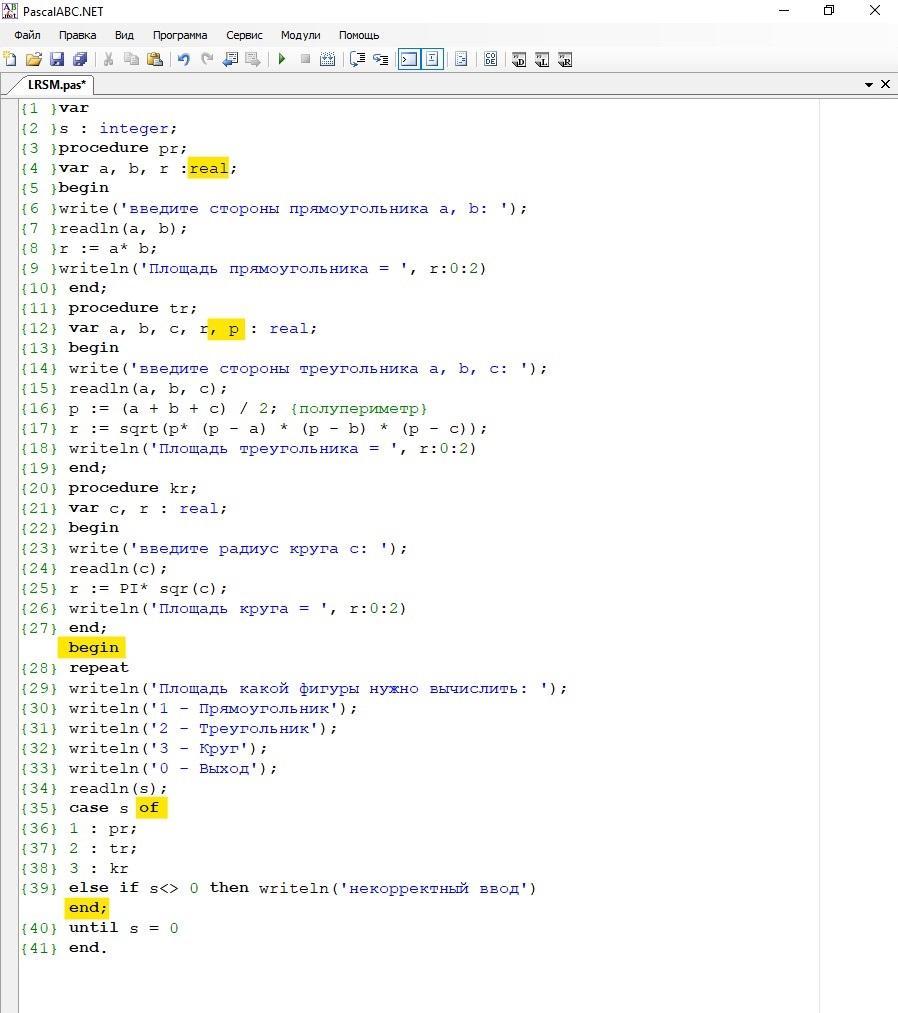Click highlighted 'end;' below line 39

(x=87, y=908)
